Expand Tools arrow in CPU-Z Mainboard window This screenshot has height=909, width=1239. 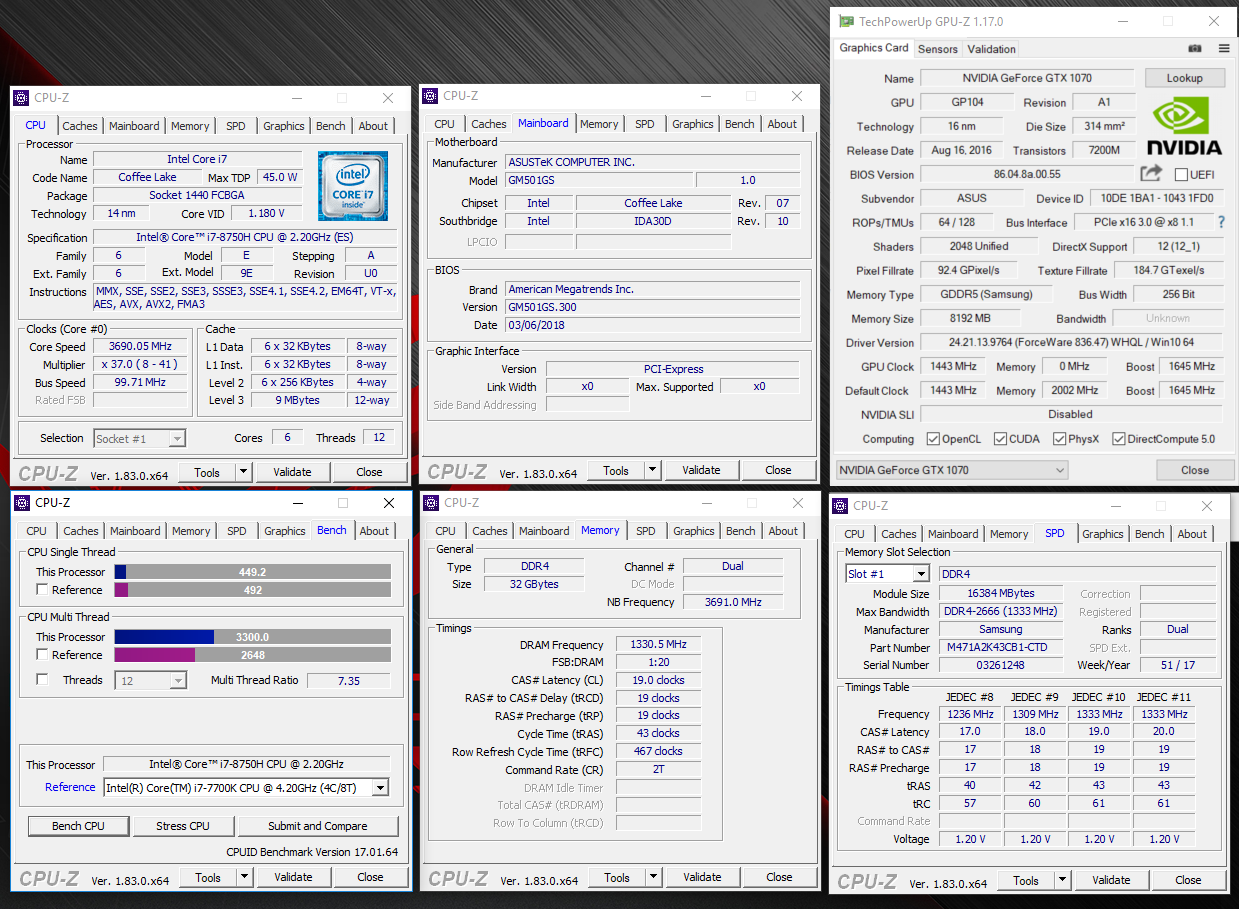[x=653, y=470]
